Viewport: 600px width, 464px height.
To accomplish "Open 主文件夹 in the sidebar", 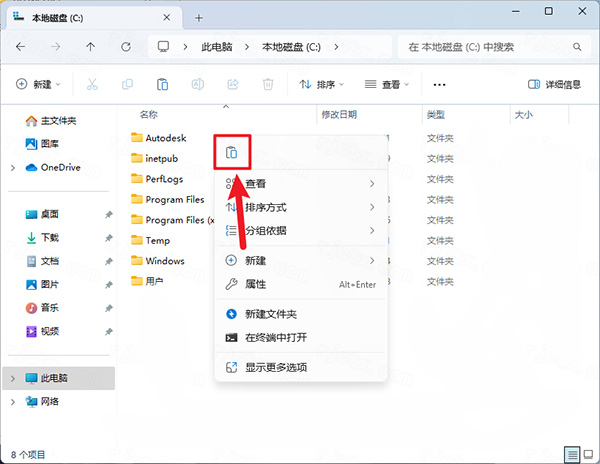I will tap(51, 121).
